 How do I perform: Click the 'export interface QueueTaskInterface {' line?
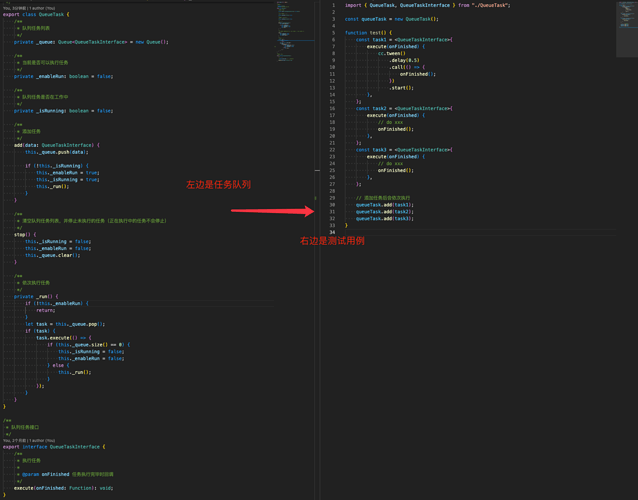click(54, 447)
